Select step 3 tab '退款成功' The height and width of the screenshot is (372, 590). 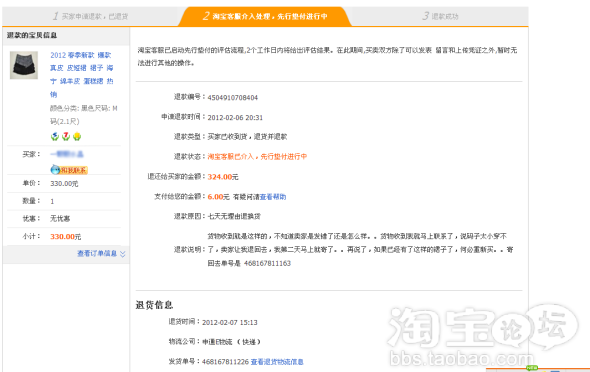click(440, 16)
